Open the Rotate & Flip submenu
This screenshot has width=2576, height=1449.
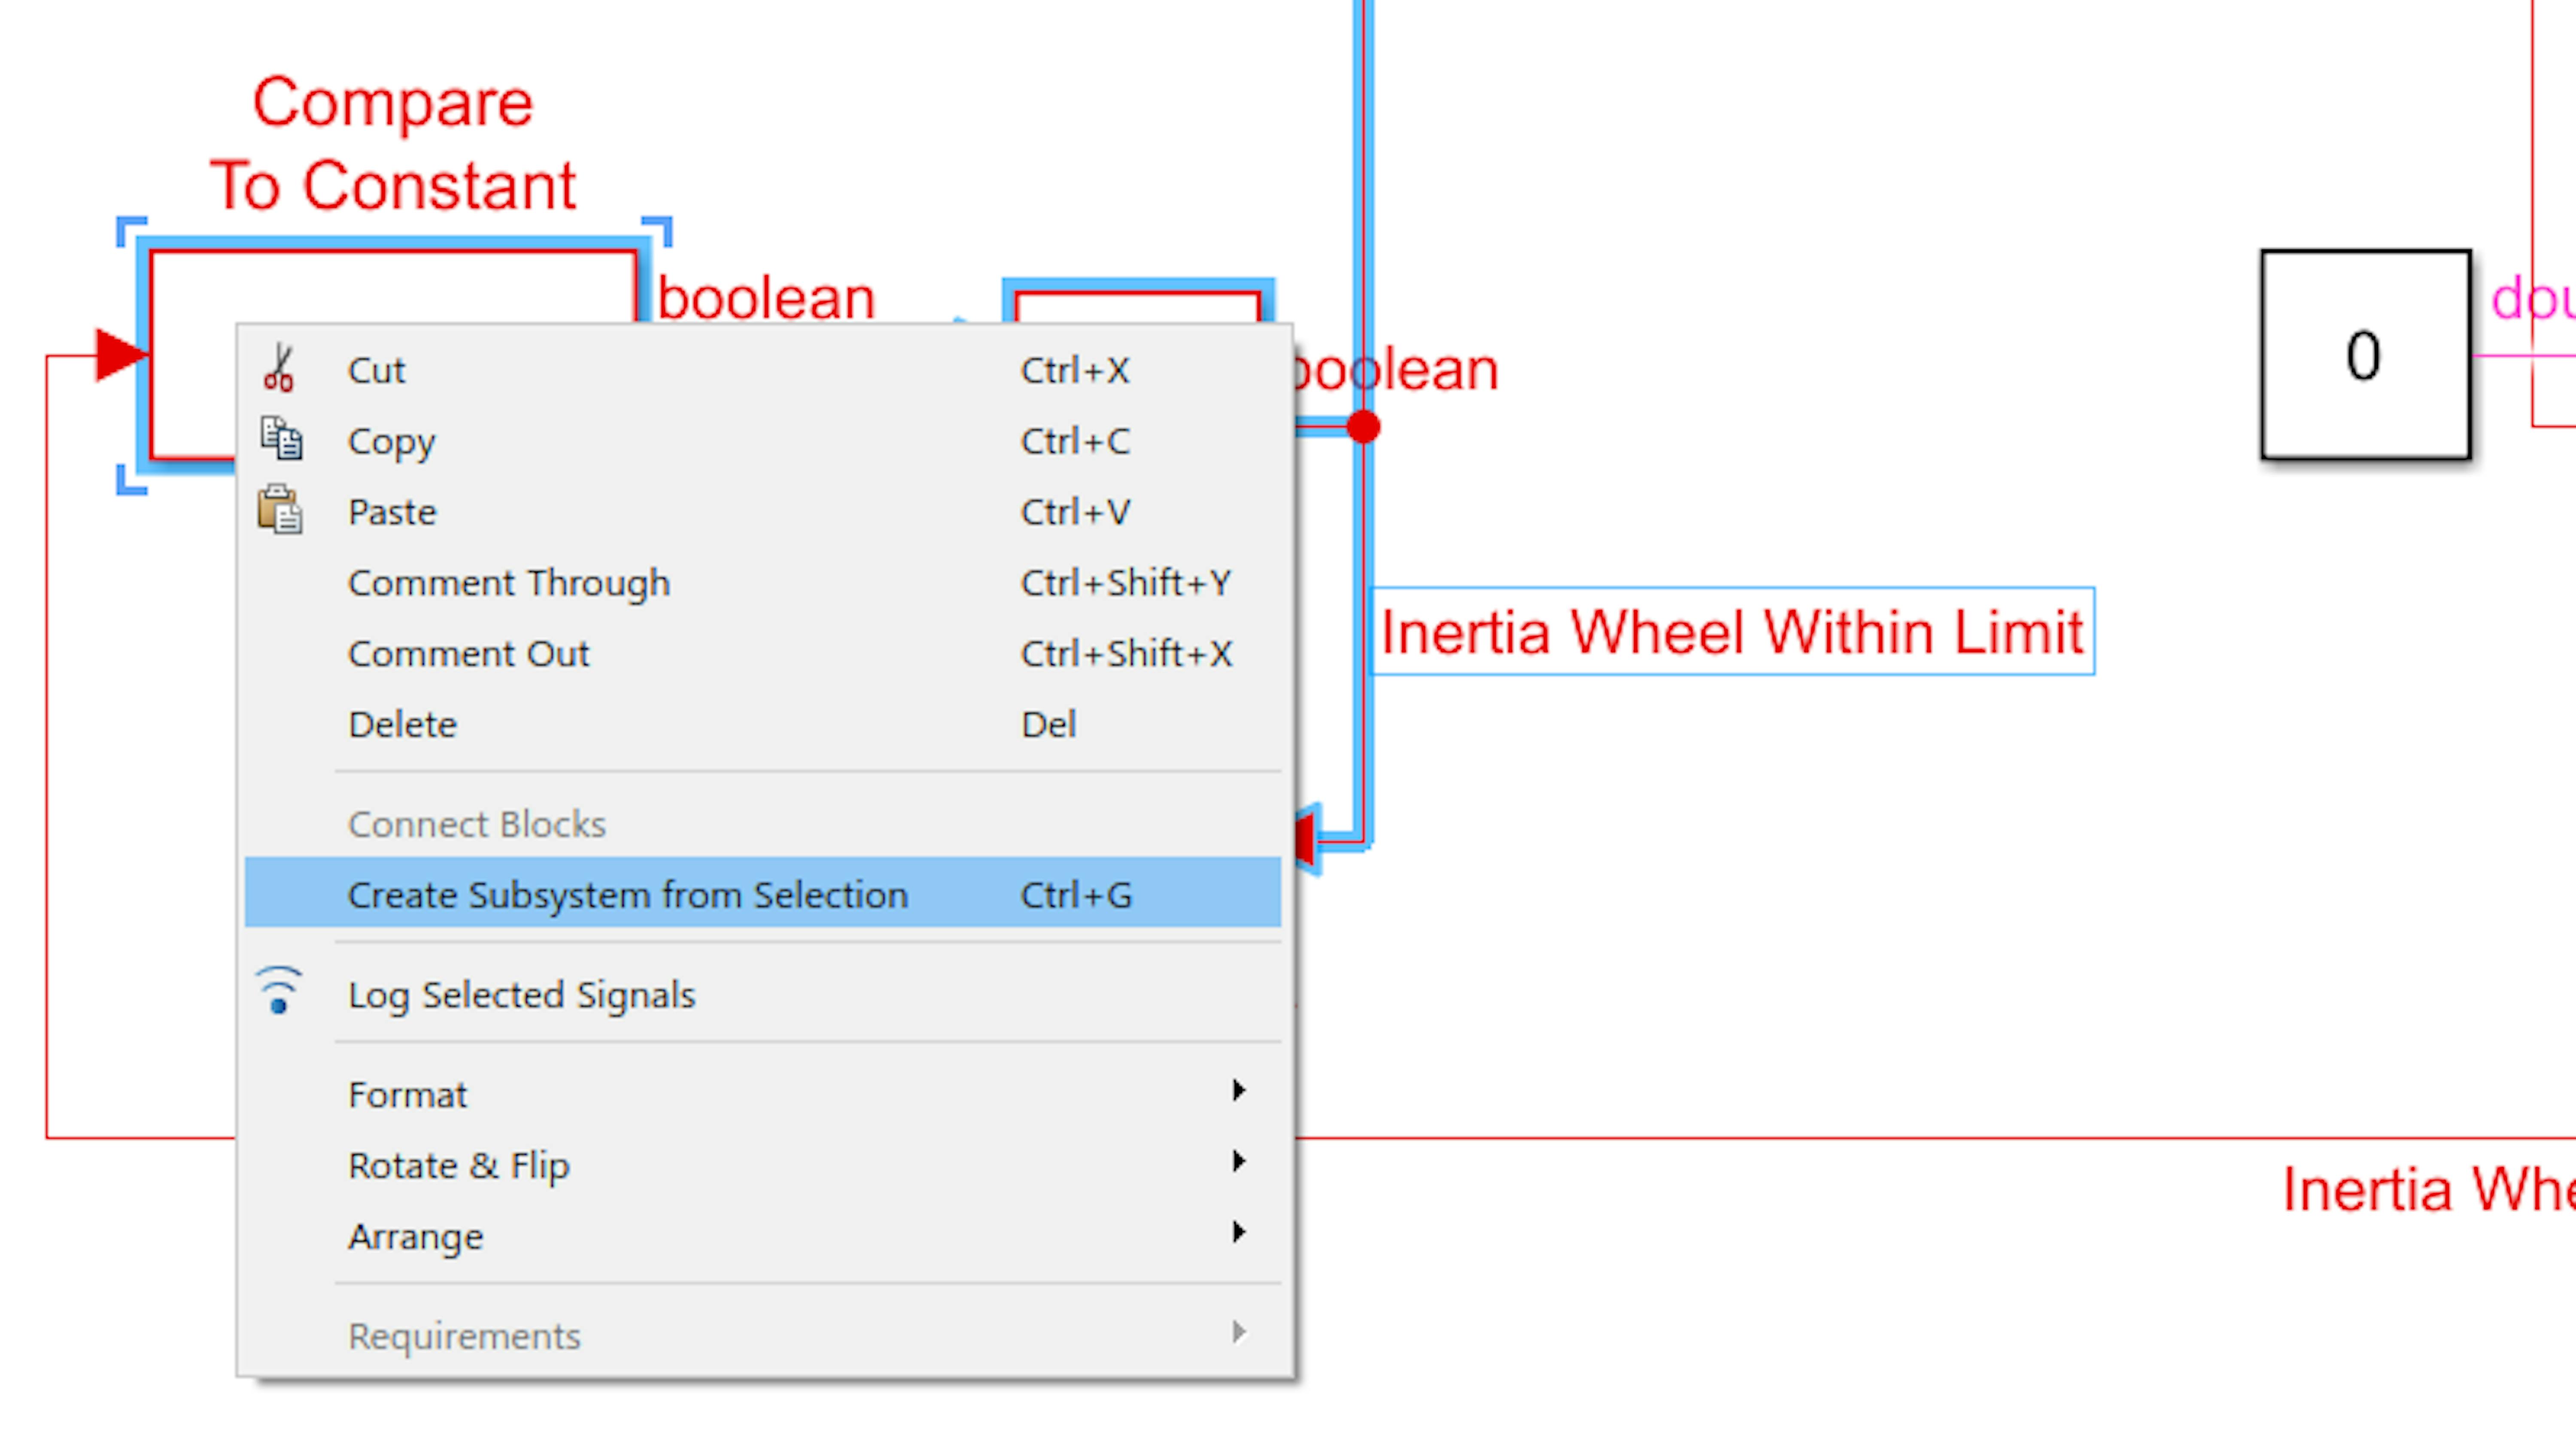(763, 1166)
